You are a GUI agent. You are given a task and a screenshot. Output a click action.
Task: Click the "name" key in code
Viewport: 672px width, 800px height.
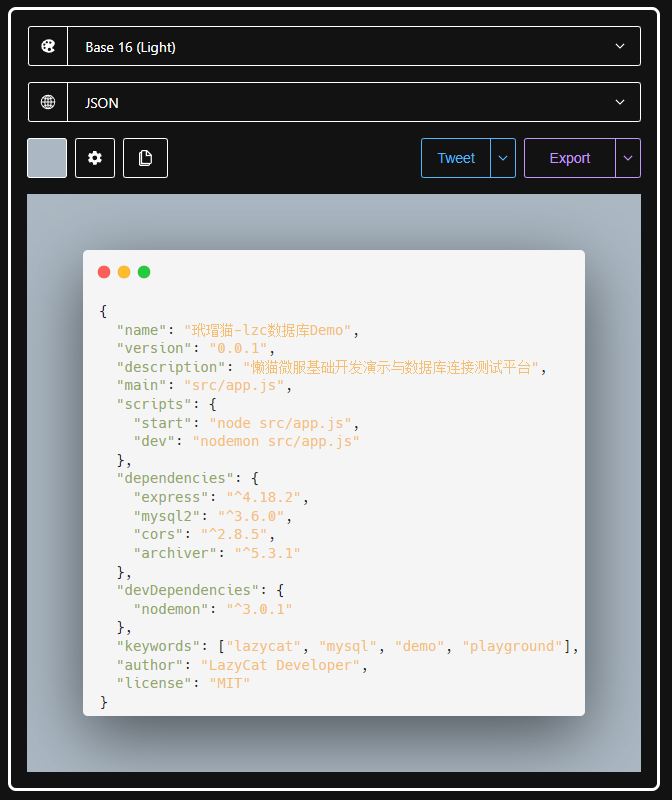tap(141, 330)
